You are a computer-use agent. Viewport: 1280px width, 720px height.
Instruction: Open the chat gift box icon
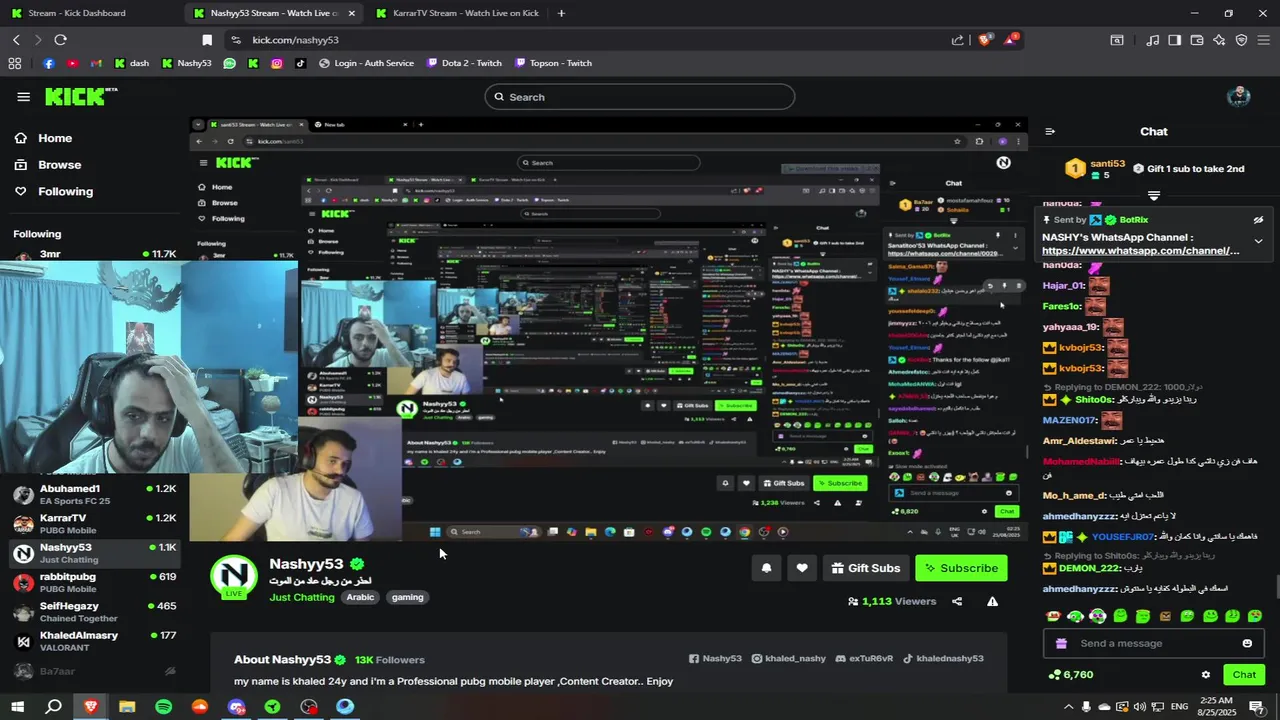tap(1061, 643)
